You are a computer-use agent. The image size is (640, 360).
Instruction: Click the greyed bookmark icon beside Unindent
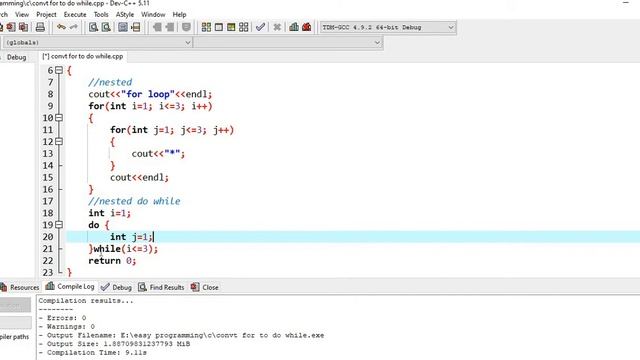(x=186, y=27)
